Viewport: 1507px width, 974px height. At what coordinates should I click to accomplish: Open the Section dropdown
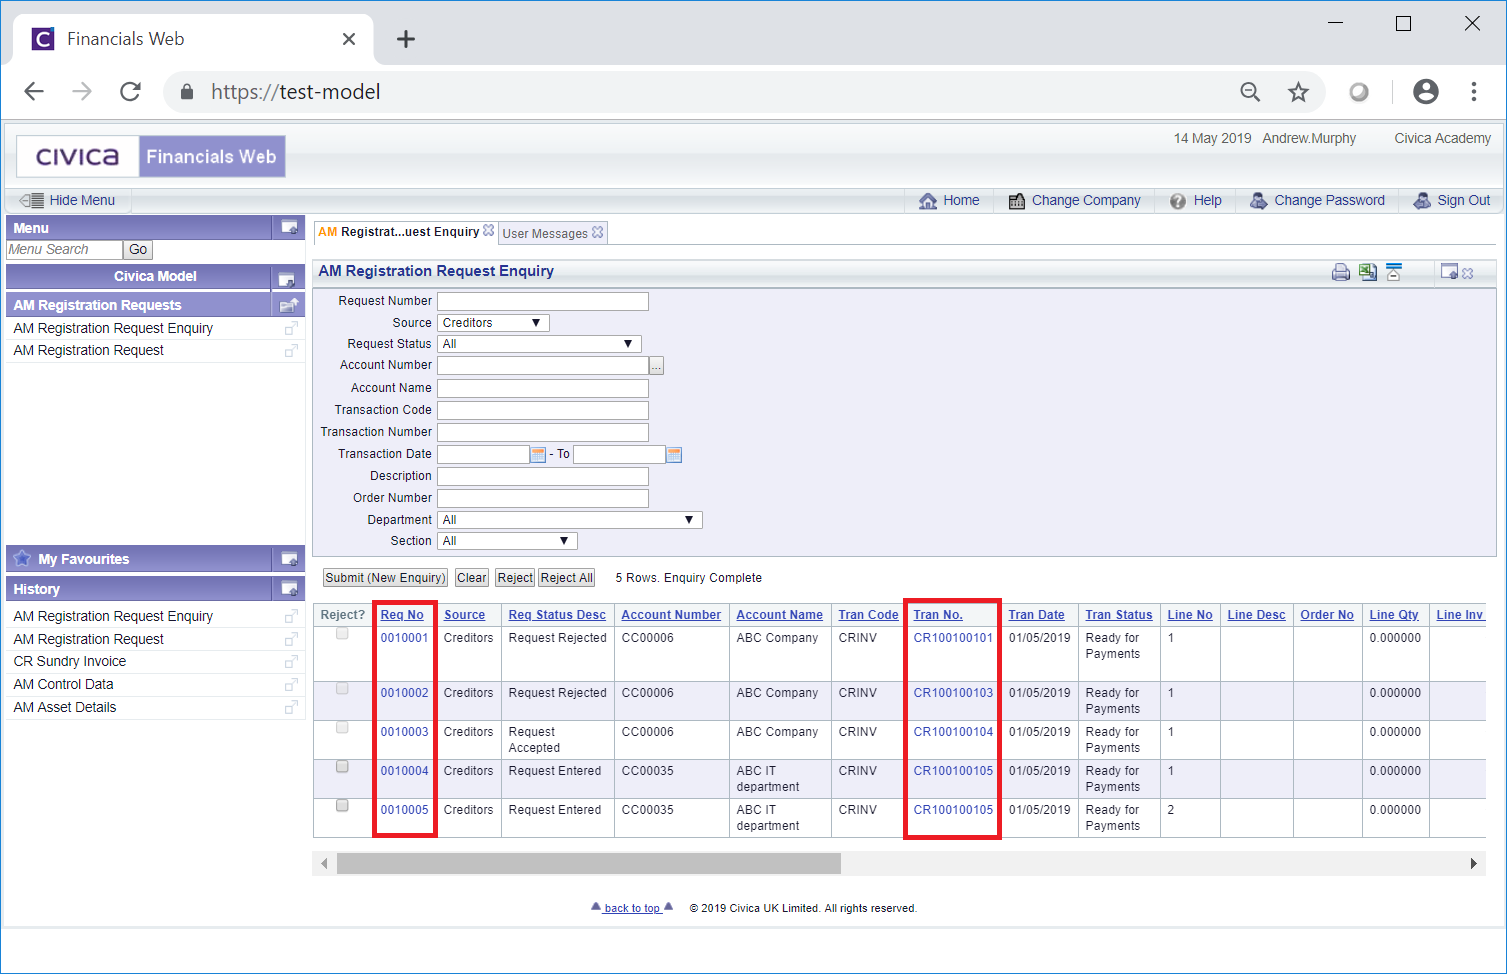507,541
